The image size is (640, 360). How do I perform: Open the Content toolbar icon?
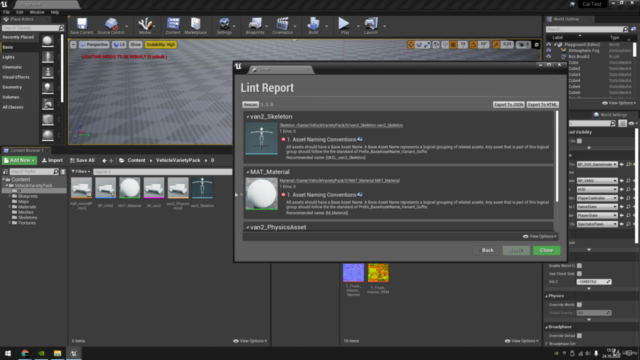[x=173, y=26]
